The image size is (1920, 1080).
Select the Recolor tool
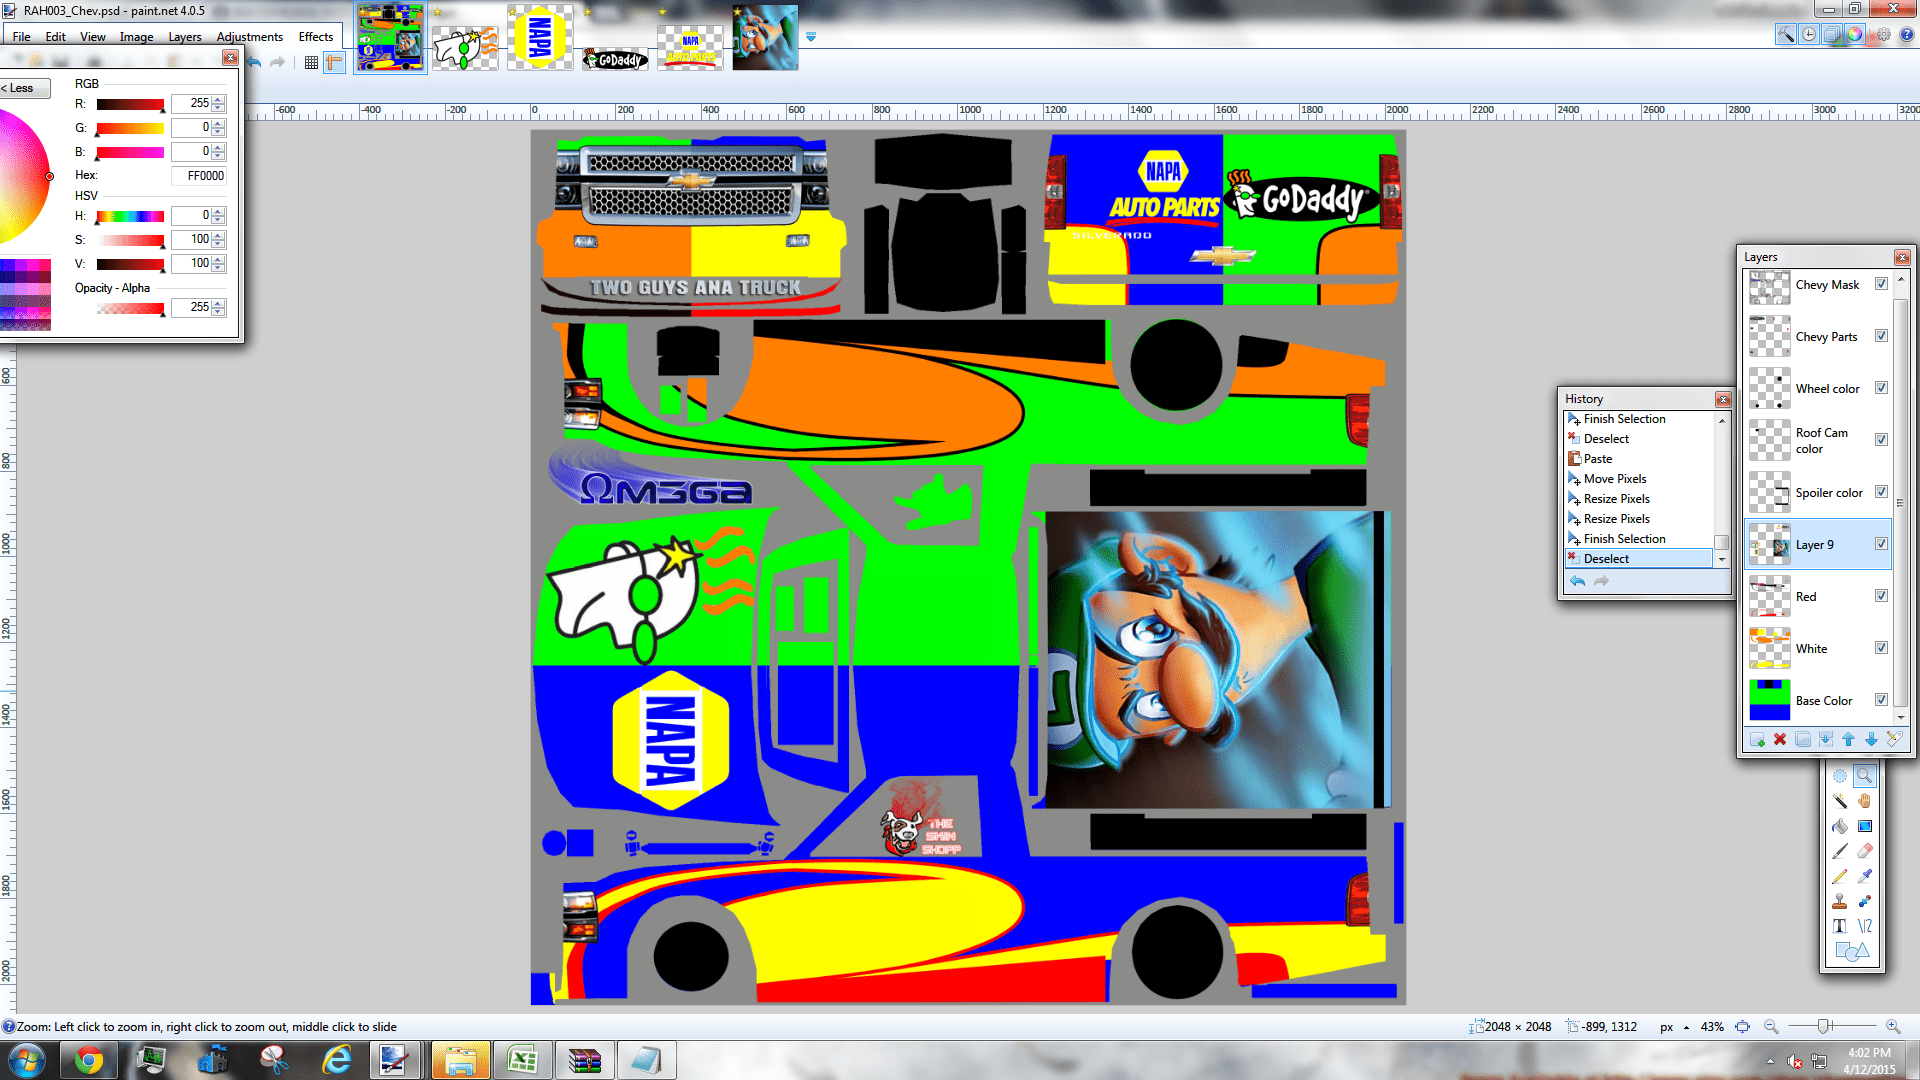tap(1865, 901)
